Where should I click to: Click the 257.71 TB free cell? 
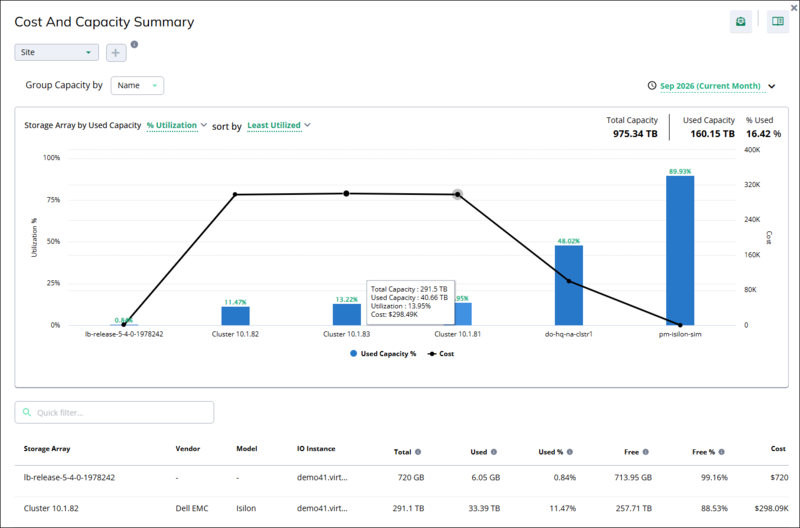click(x=634, y=508)
